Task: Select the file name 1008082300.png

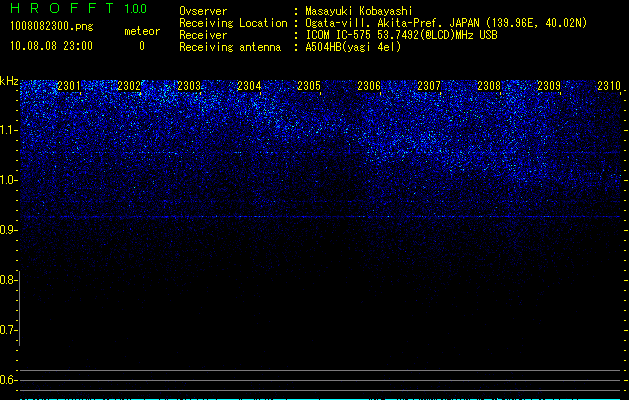Action: [x=52, y=27]
